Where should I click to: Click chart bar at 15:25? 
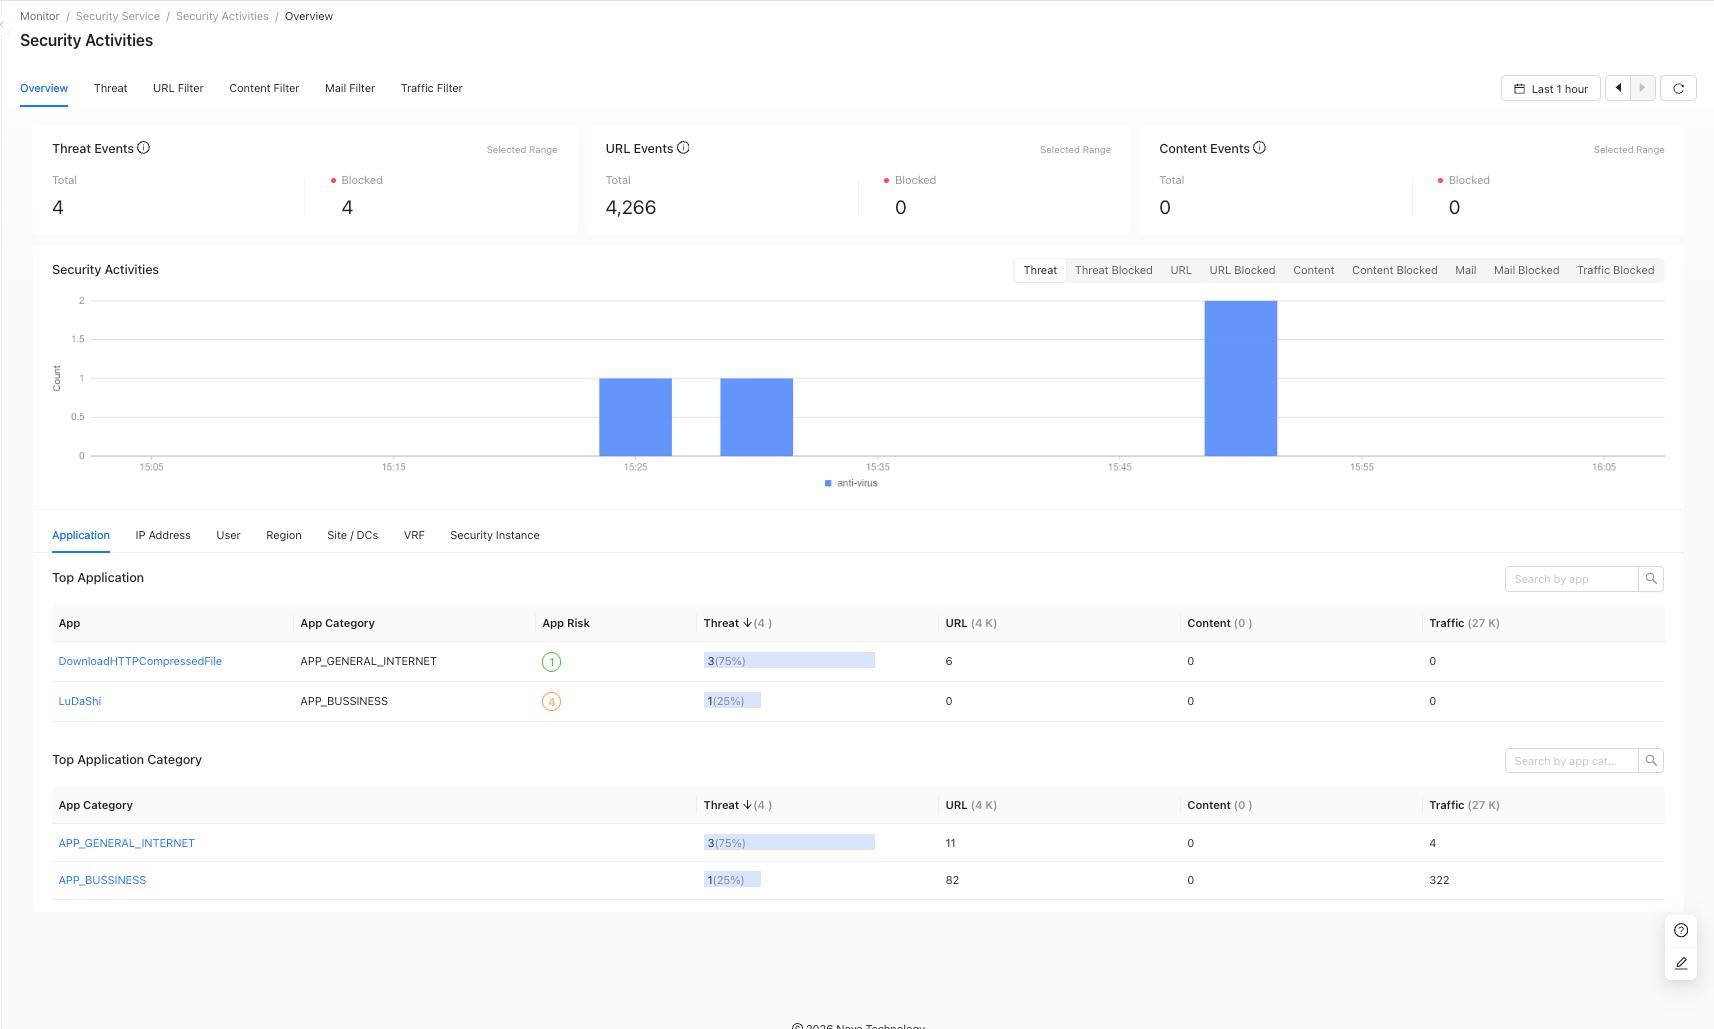pos(635,417)
